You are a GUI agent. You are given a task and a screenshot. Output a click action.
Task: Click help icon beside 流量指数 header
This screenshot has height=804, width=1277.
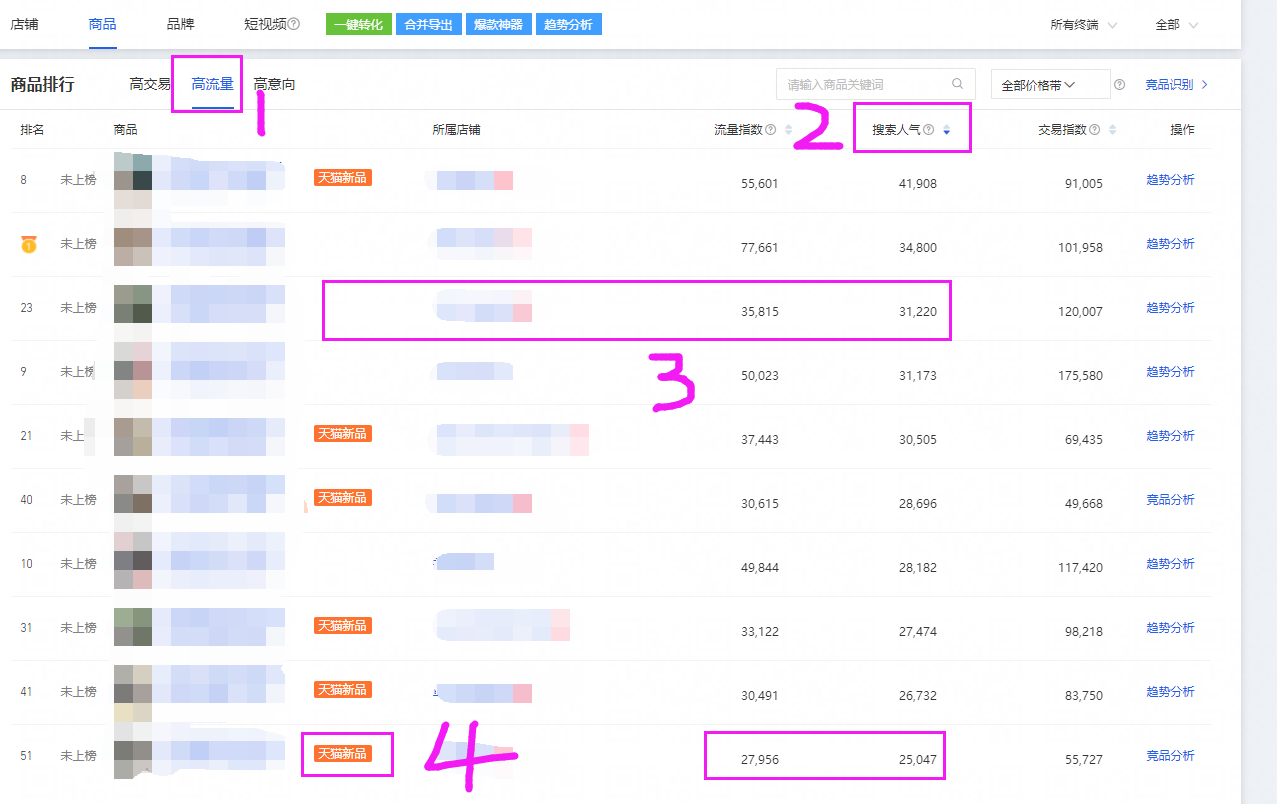pos(770,130)
